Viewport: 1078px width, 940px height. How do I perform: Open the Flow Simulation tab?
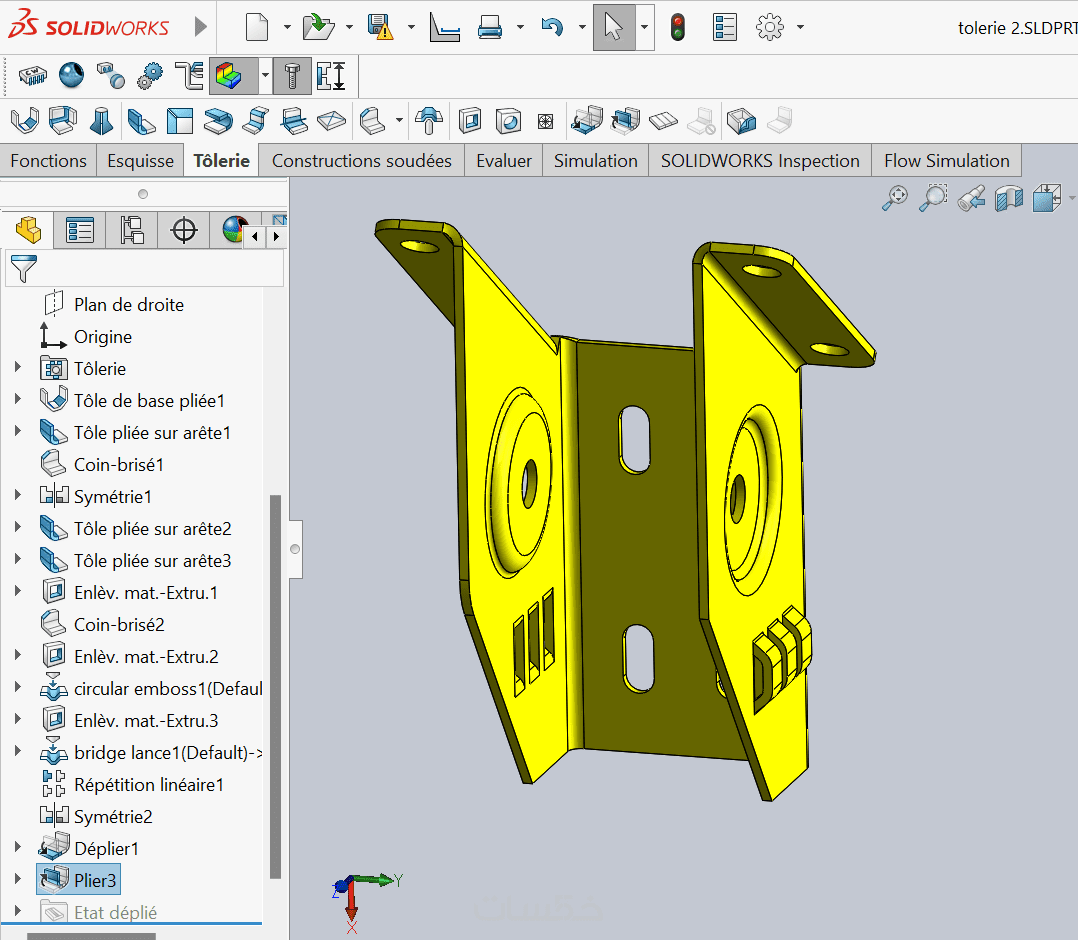point(946,161)
